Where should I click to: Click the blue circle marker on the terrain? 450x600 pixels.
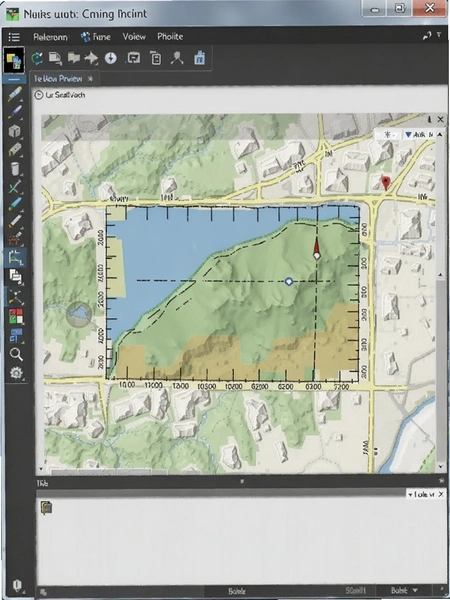[x=289, y=282]
